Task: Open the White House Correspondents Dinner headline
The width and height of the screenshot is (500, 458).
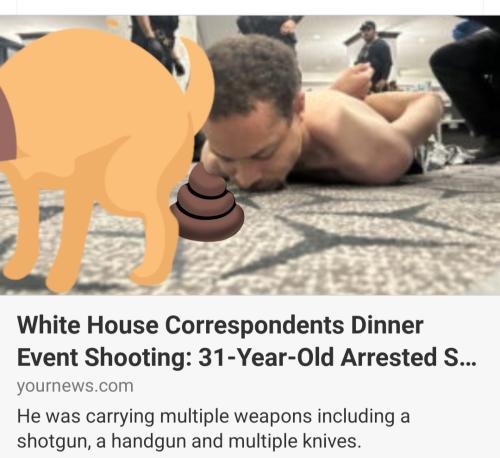Action: 220,325
